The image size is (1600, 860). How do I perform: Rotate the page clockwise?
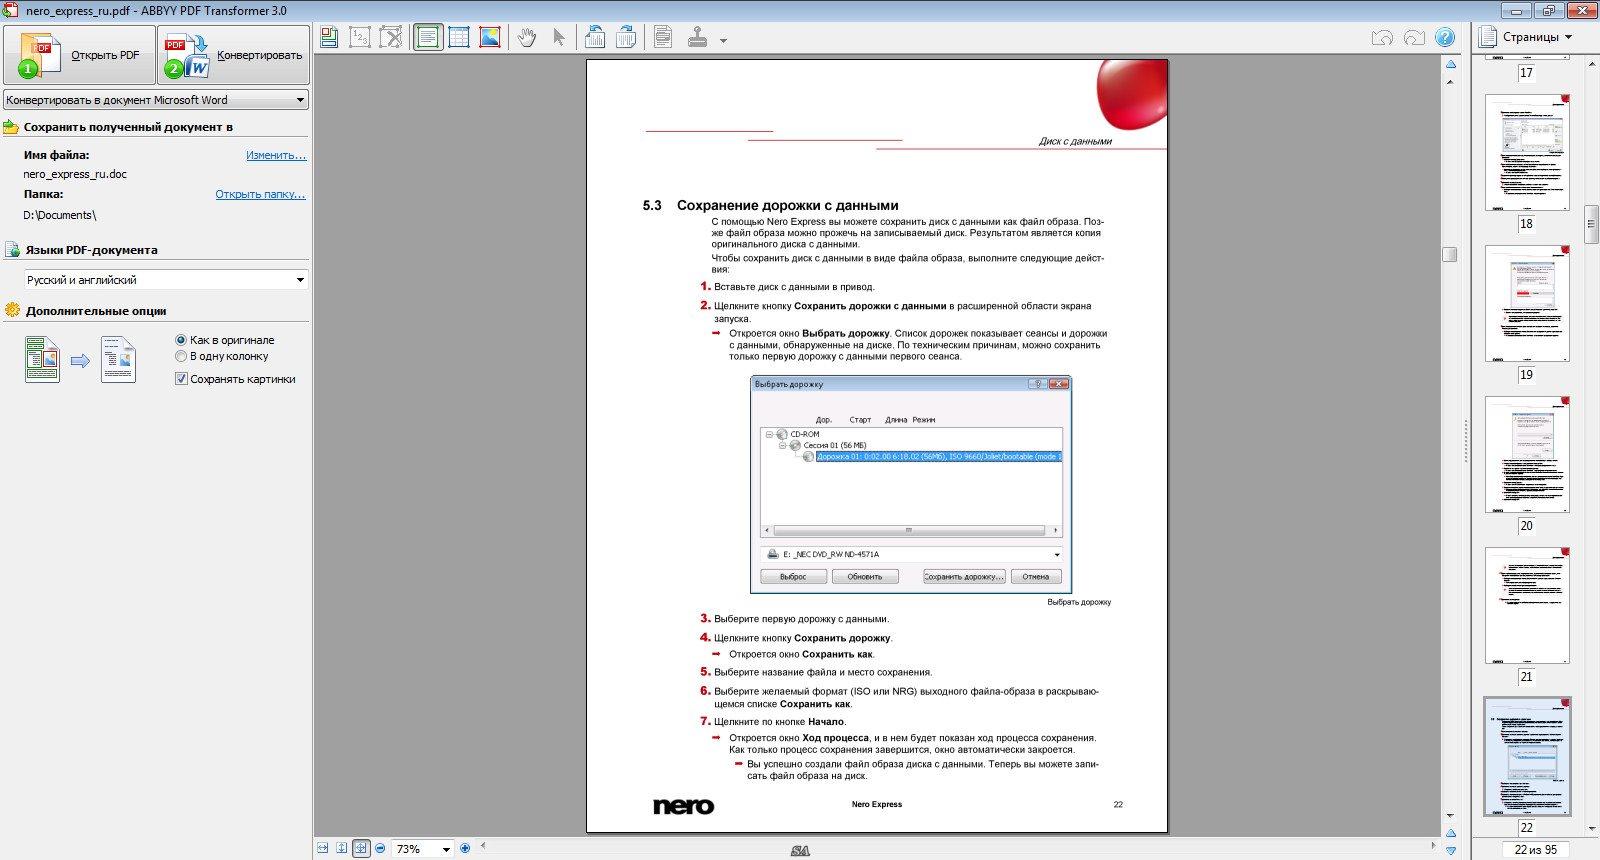[x=626, y=37]
